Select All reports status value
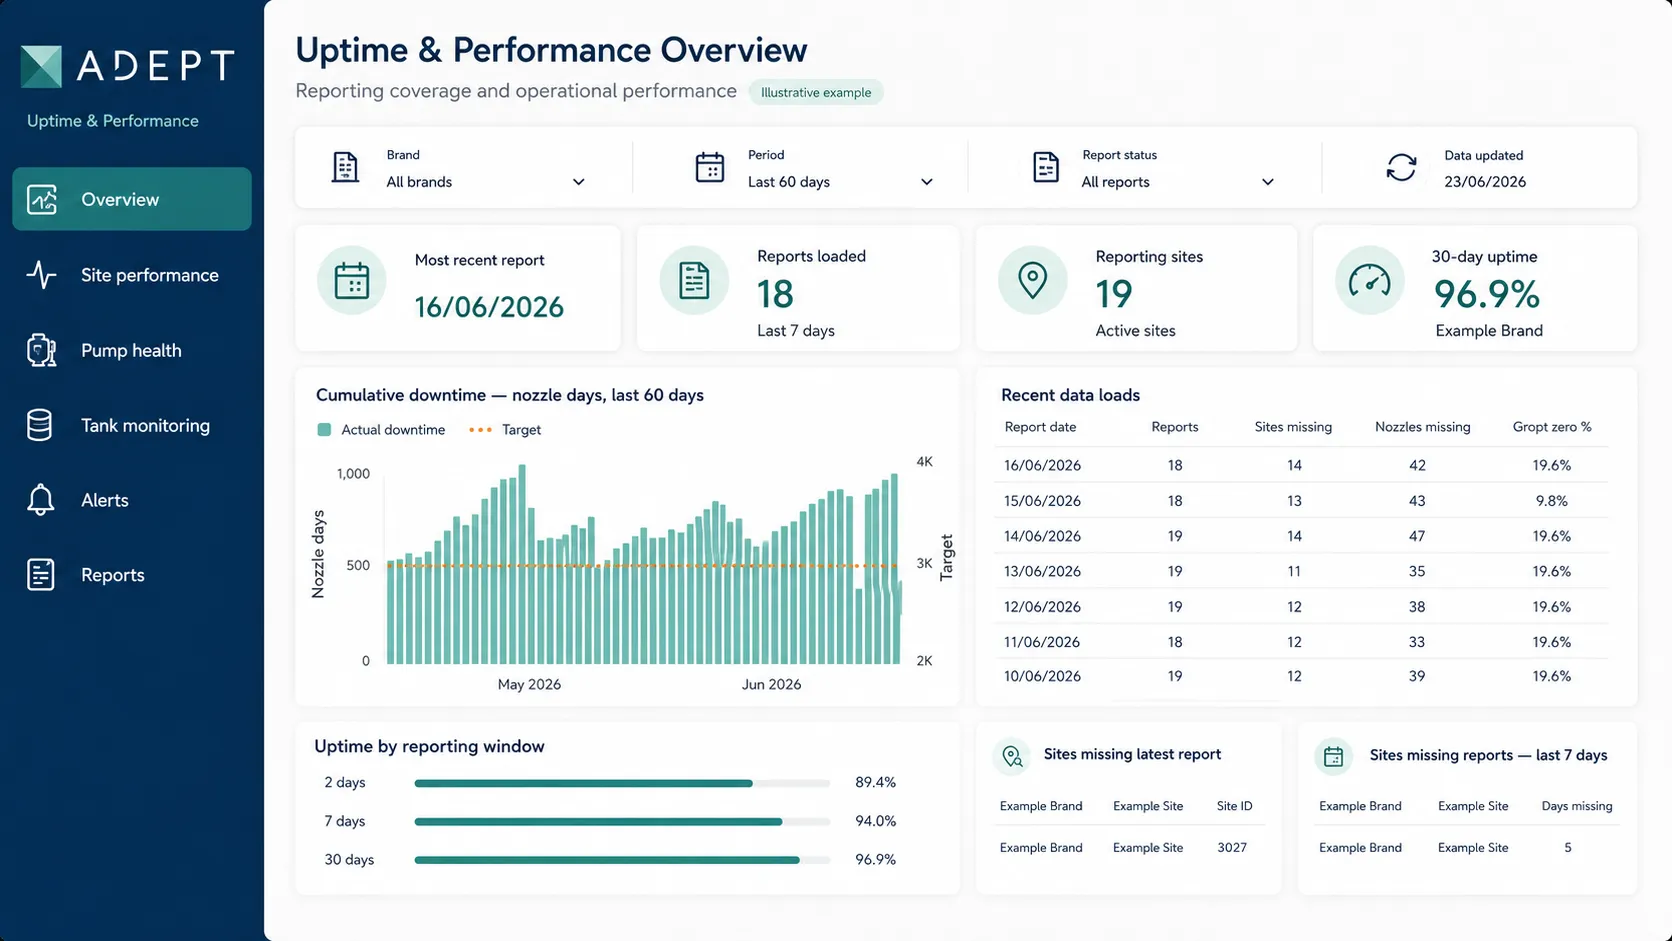The image size is (1672, 941). [x=1115, y=182]
